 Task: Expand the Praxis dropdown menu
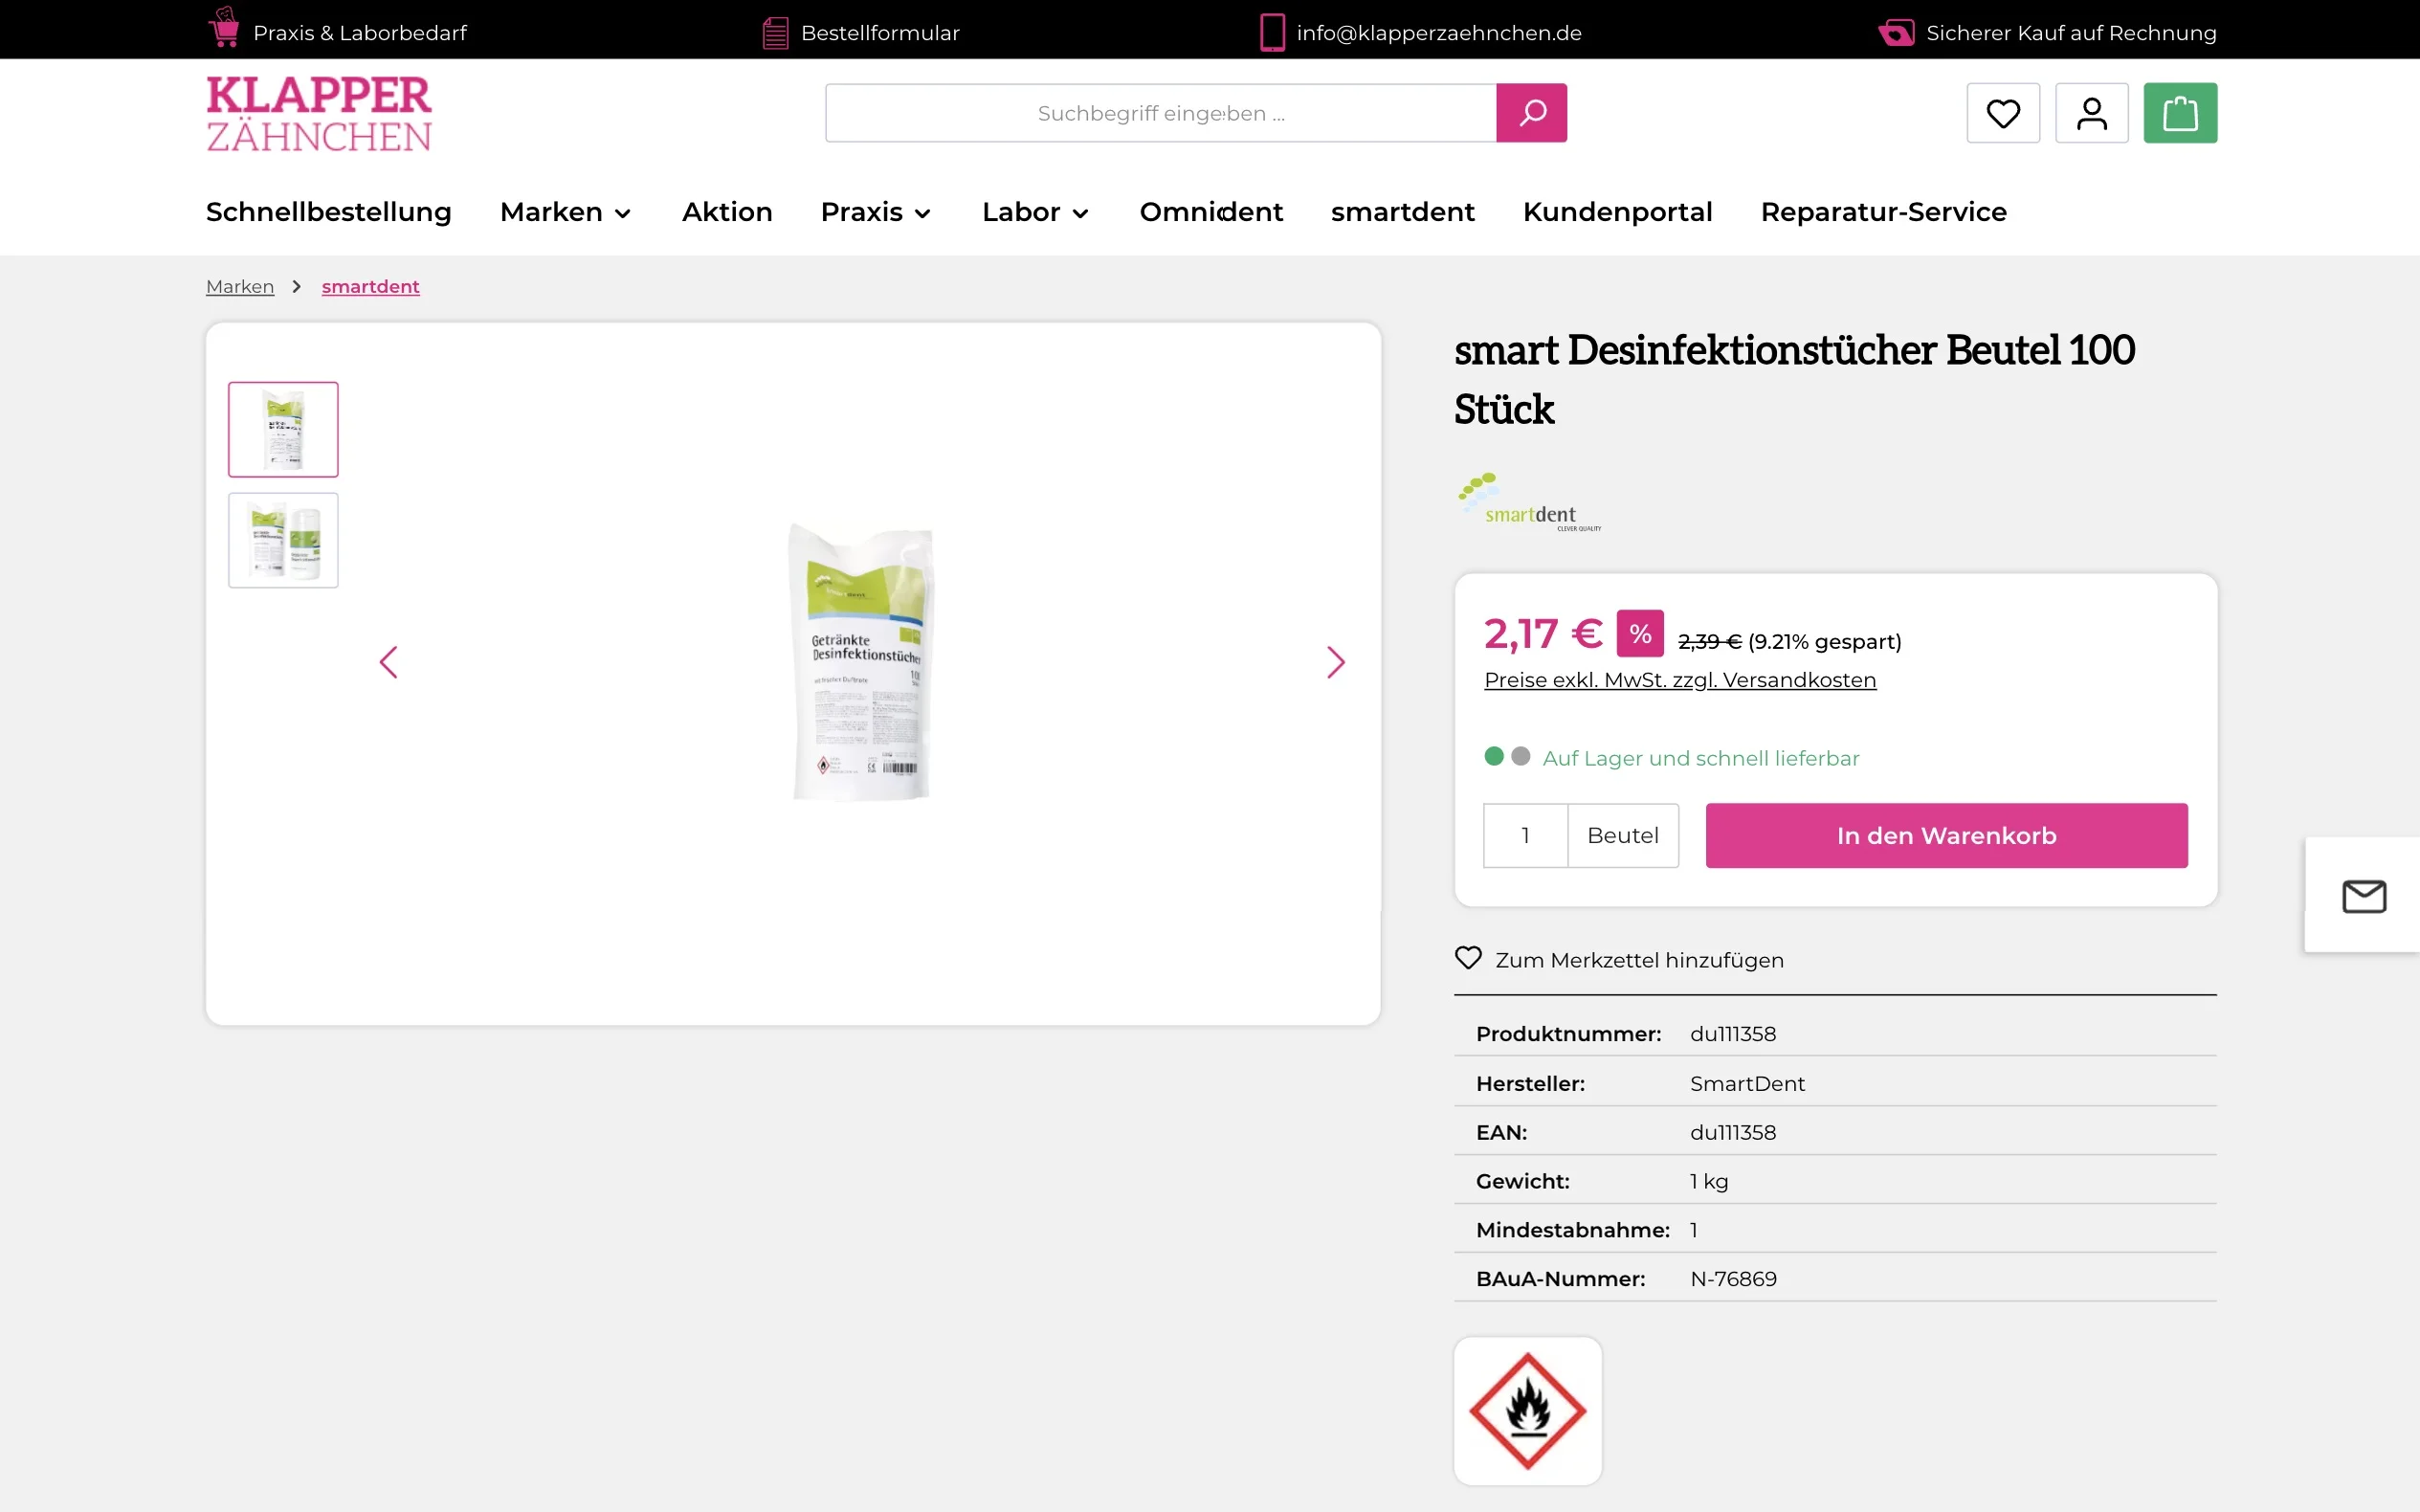[876, 212]
